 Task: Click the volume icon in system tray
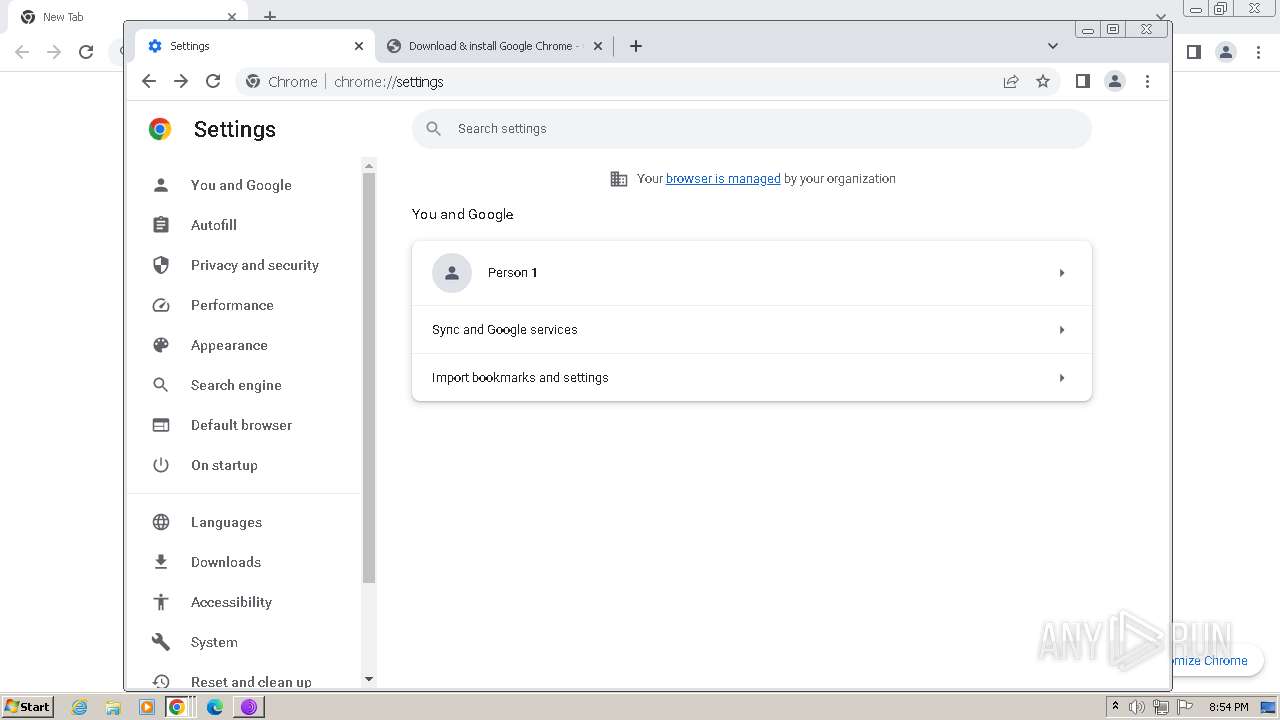[1137, 707]
